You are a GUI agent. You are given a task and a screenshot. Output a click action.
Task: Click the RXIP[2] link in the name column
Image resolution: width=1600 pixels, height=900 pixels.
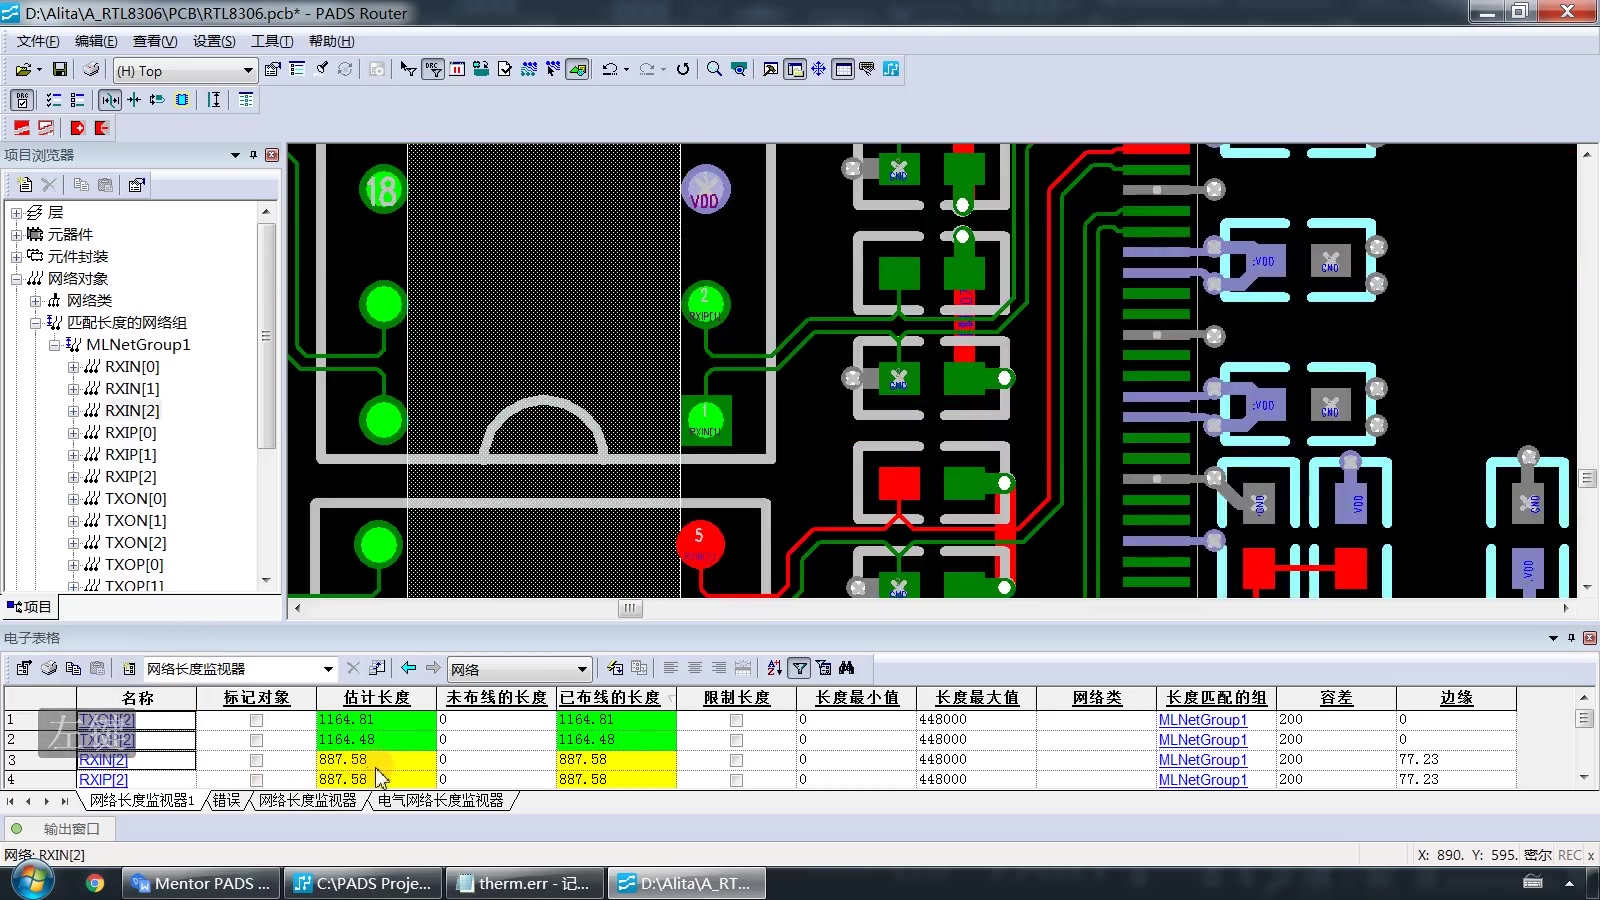[103, 780]
